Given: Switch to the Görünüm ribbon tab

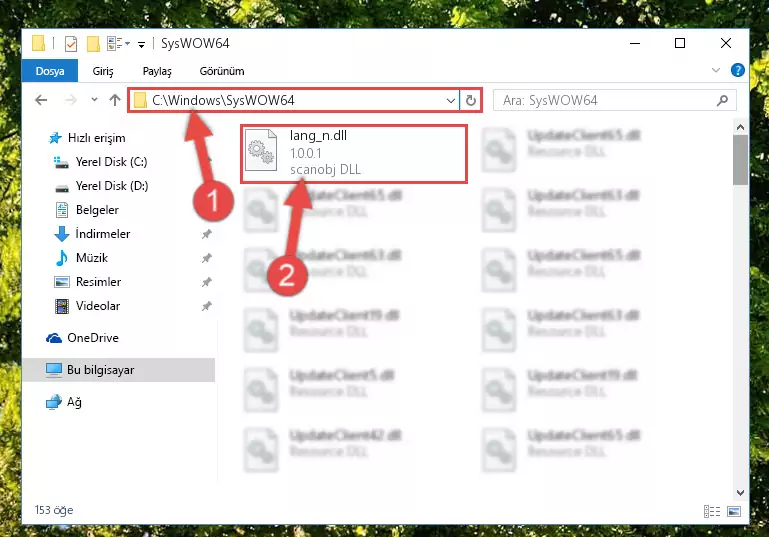Looking at the screenshot, I should (x=222, y=71).
